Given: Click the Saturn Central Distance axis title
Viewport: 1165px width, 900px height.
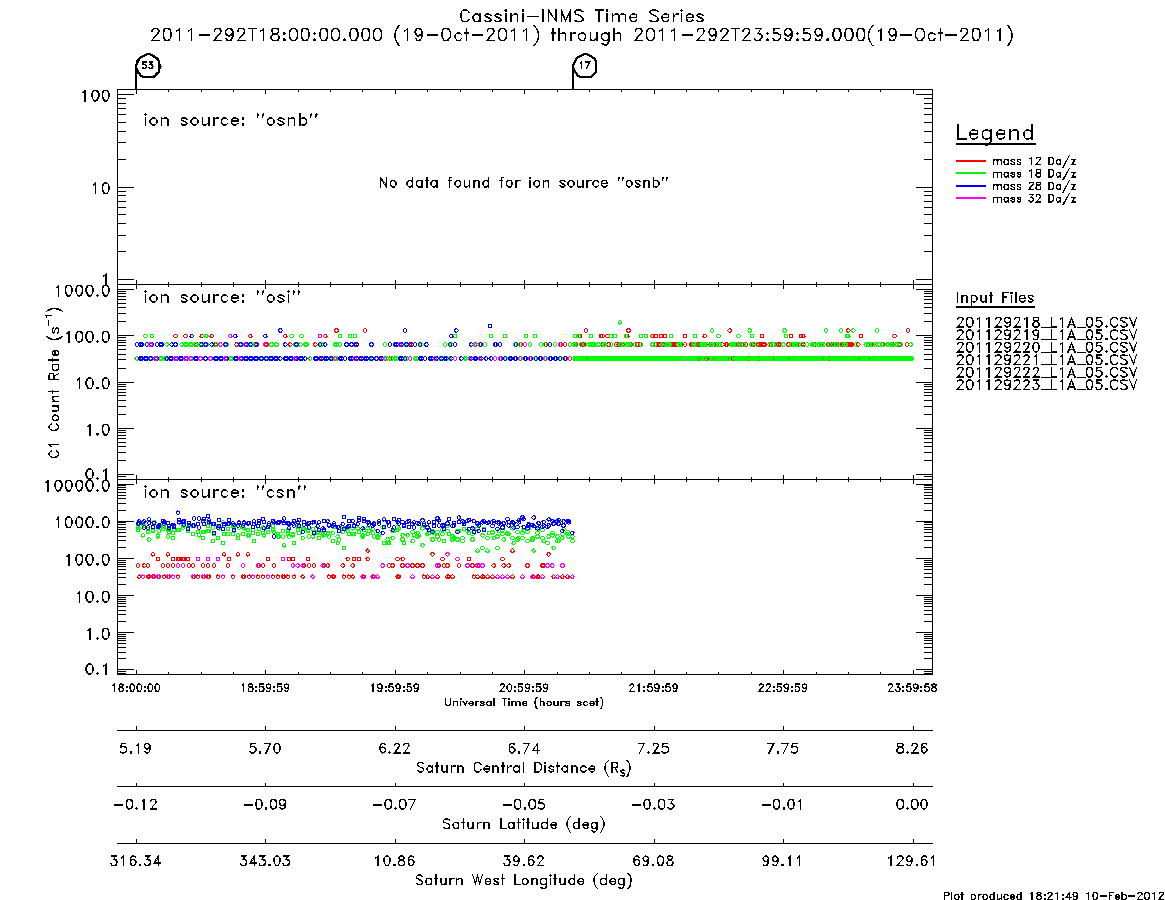Looking at the screenshot, I should [524, 768].
